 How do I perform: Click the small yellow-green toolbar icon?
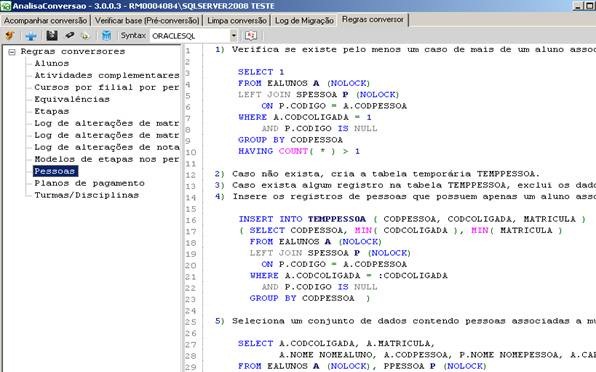click(x=85, y=36)
